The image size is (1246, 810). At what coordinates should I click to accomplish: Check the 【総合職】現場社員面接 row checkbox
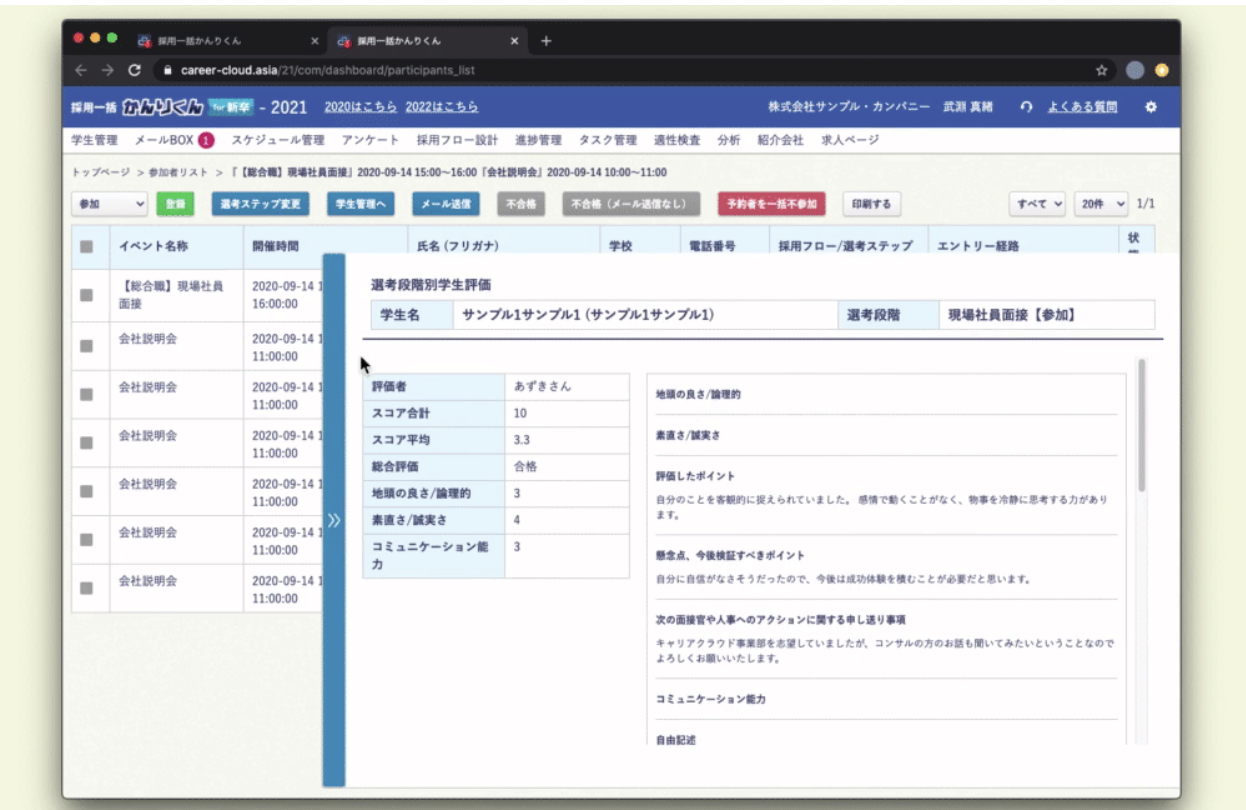tap(87, 295)
